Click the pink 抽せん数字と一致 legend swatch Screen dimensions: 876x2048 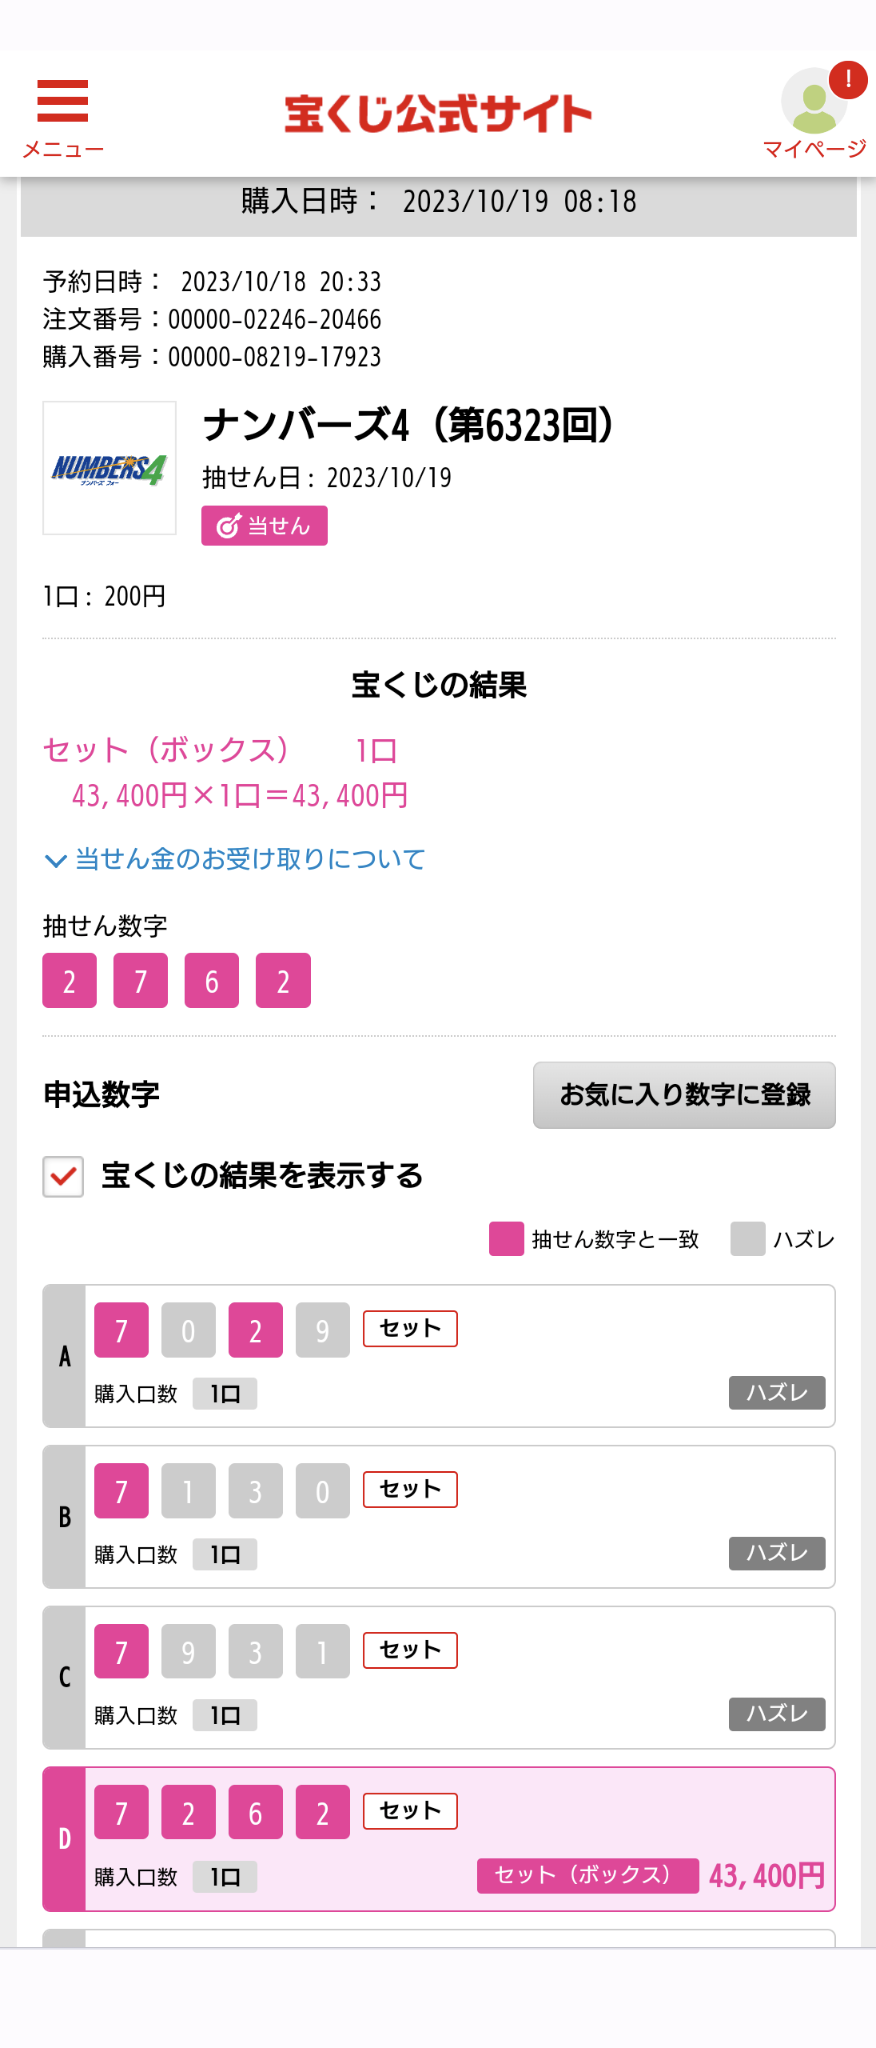click(x=506, y=1239)
